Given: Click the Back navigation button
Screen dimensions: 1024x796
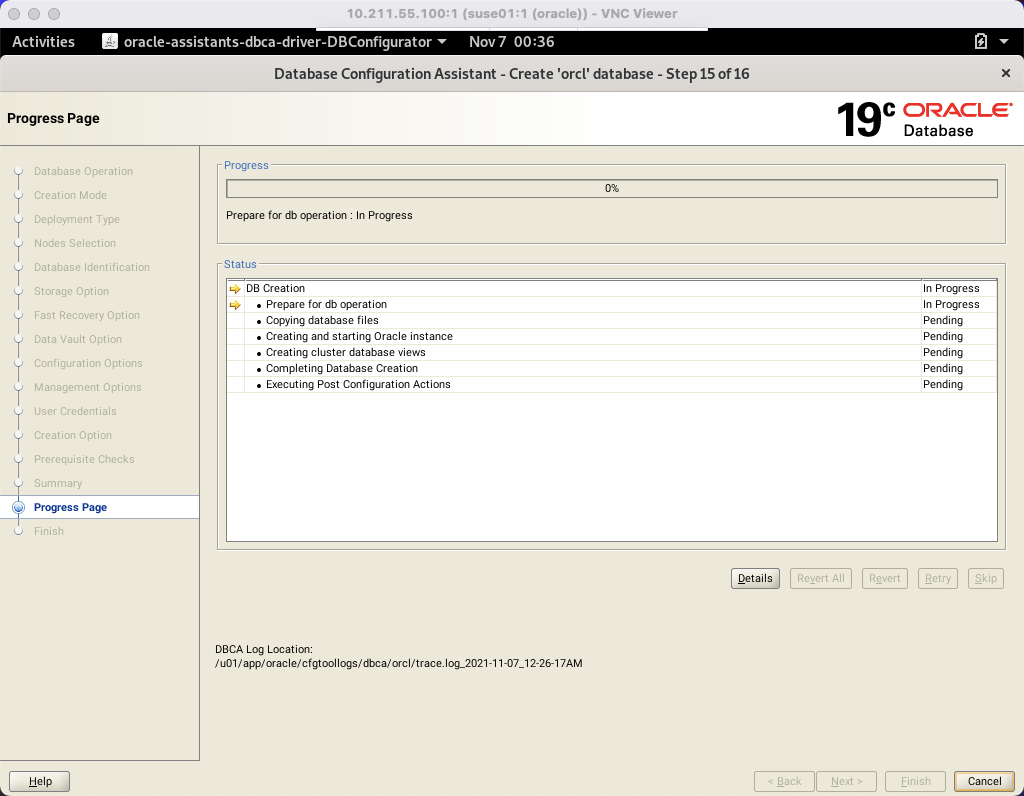Looking at the screenshot, I should tap(784, 782).
